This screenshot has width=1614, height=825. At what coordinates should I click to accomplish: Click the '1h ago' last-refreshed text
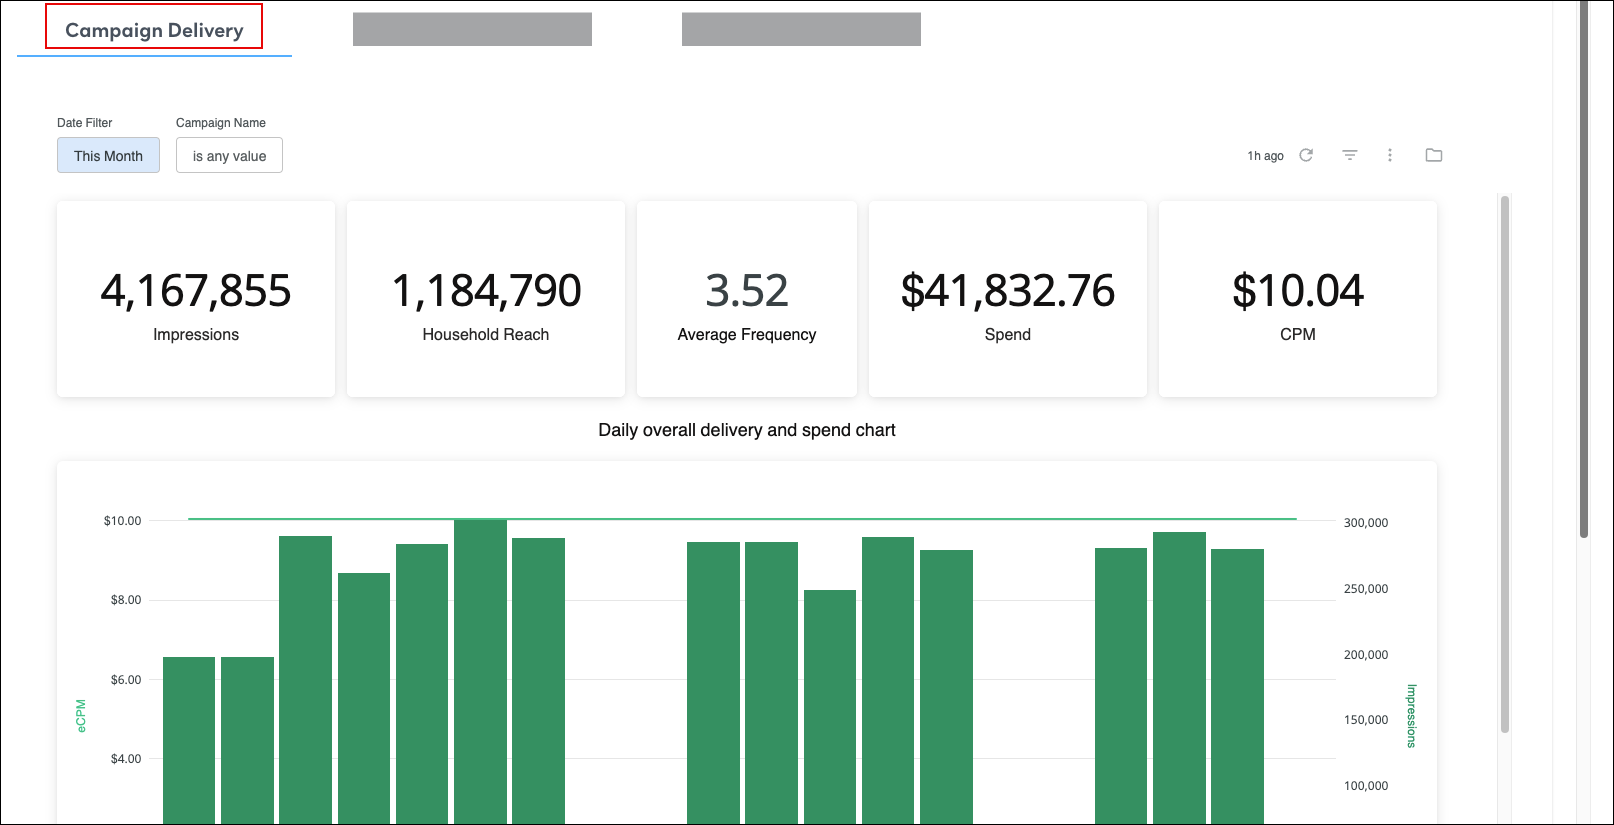[1265, 156]
